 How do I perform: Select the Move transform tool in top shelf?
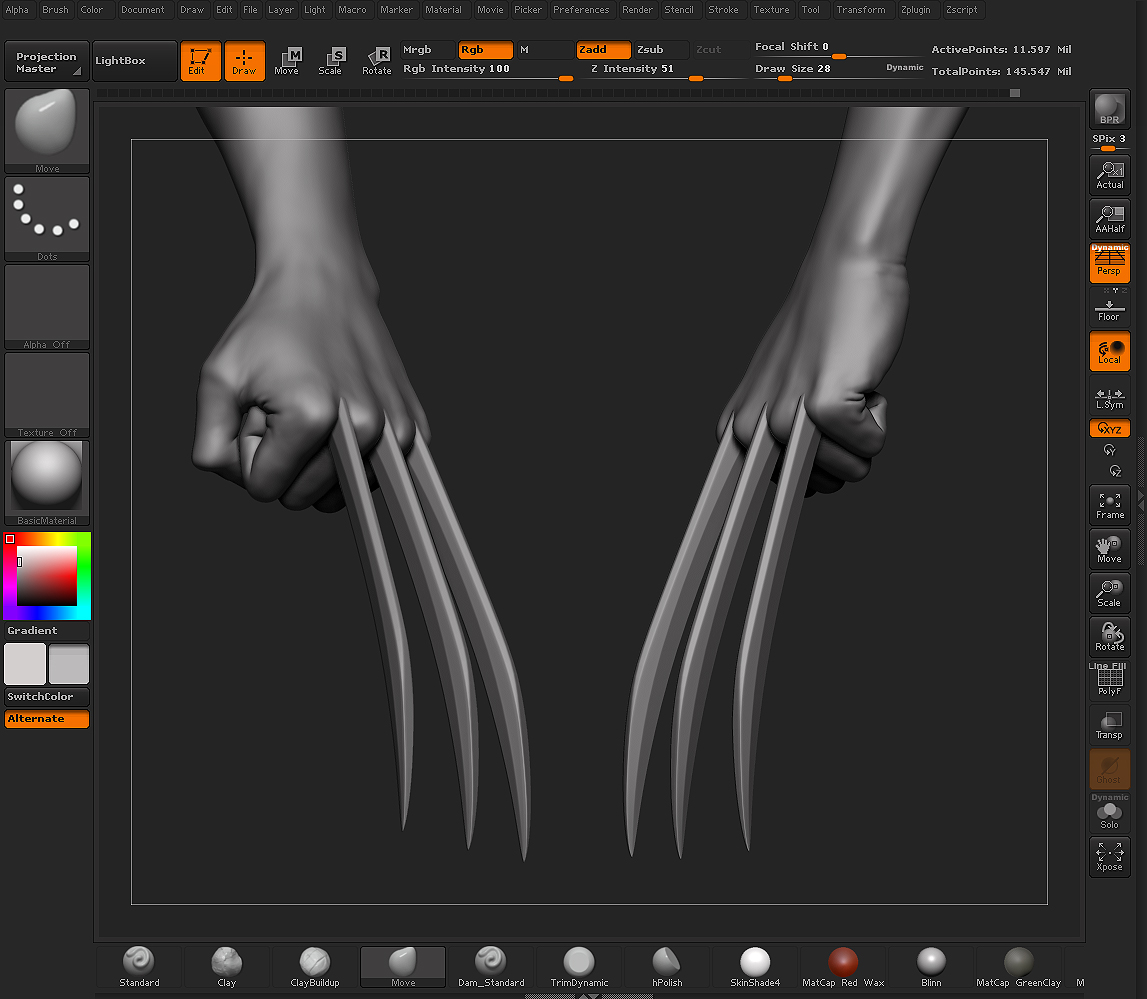click(287, 61)
